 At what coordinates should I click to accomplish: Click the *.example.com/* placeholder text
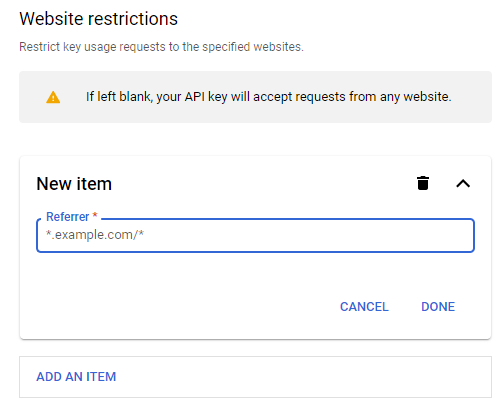95,235
